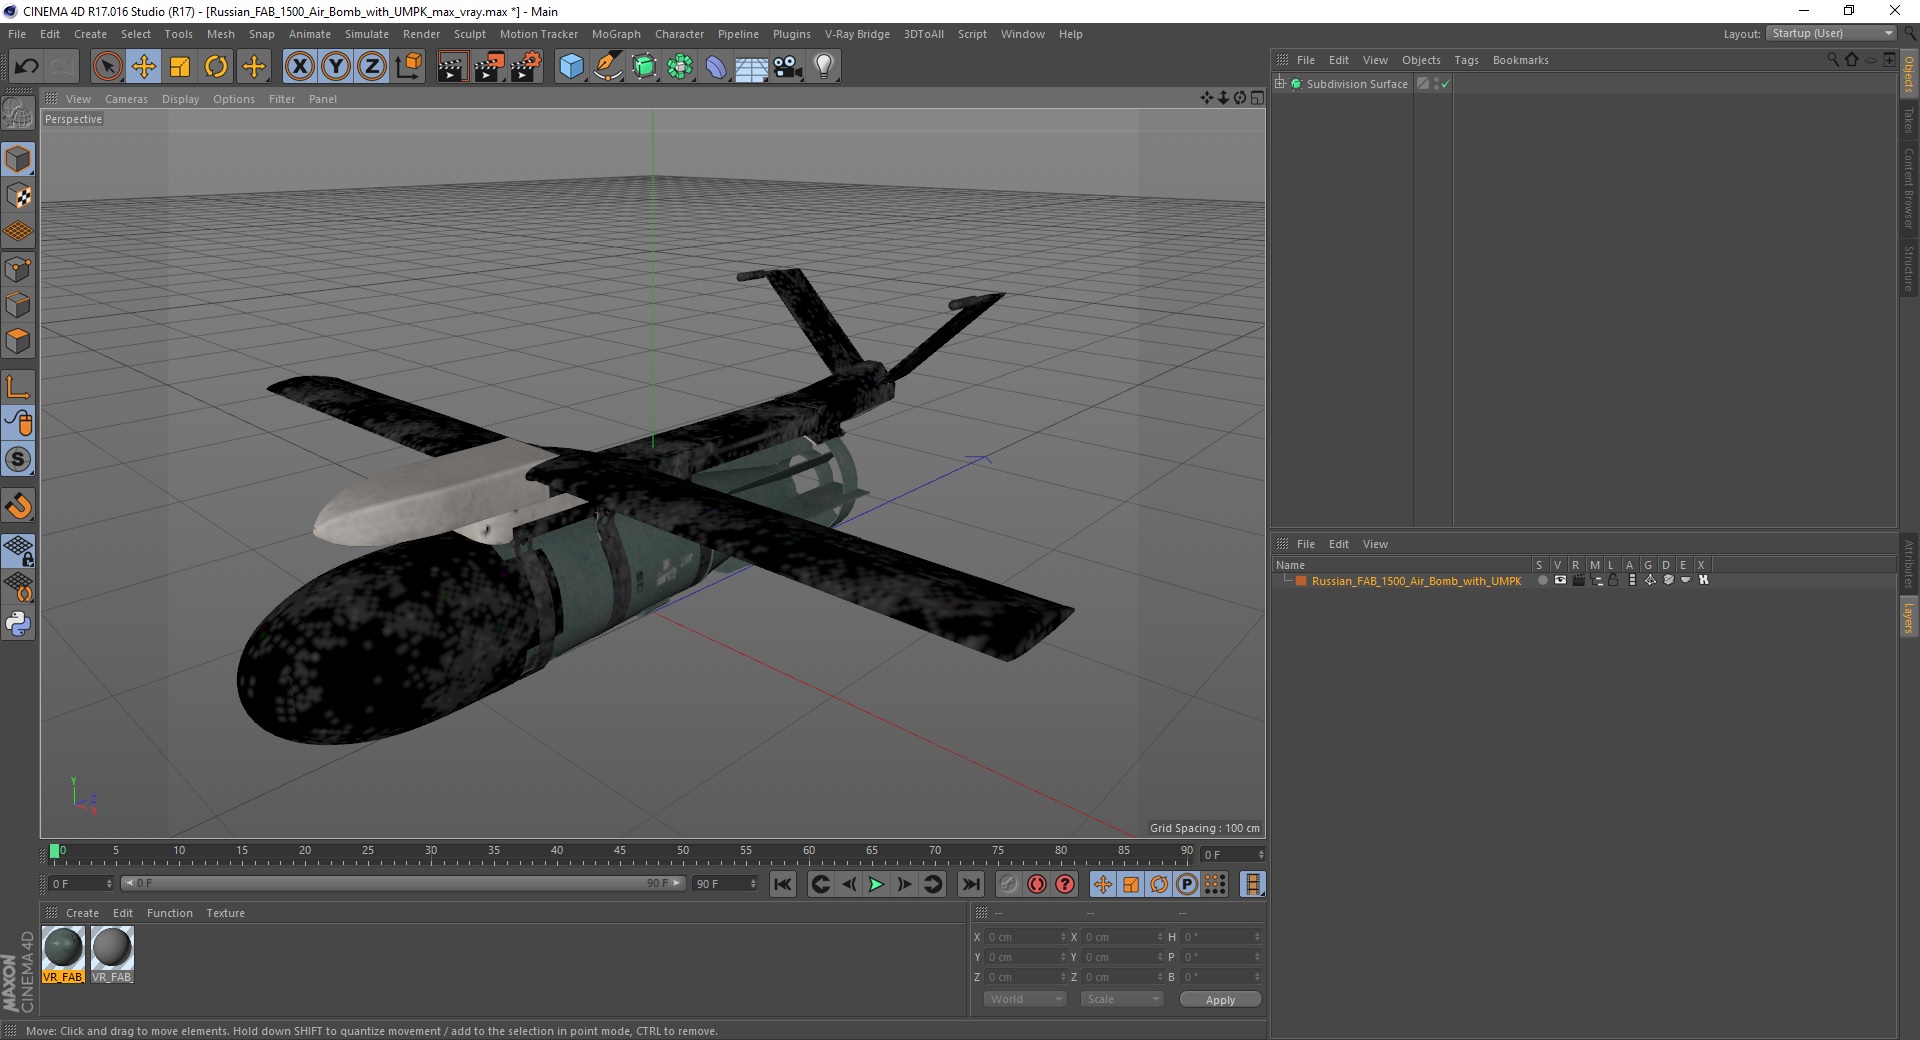Viewport: 1920px width, 1040px height.
Task: Add a Light object
Action: pyautogui.click(x=824, y=67)
